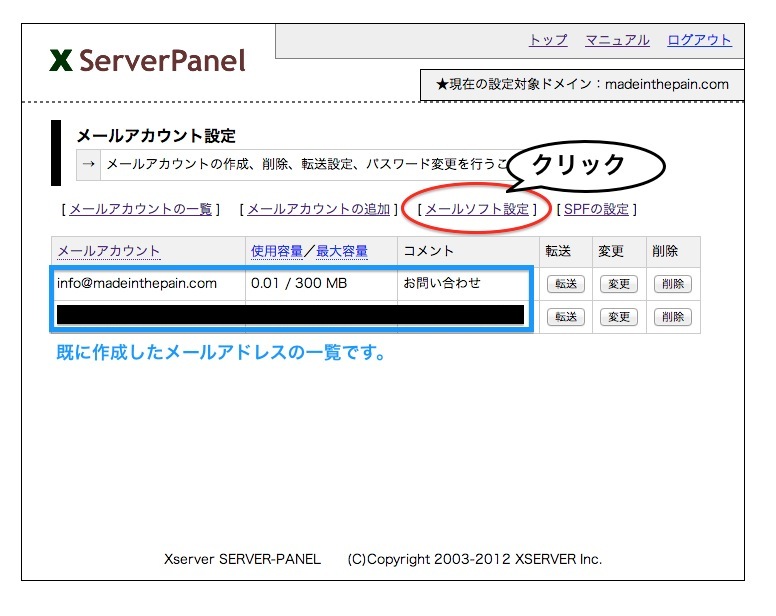Click the 最大容量 column header link

pyautogui.click(x=342, y=251)
